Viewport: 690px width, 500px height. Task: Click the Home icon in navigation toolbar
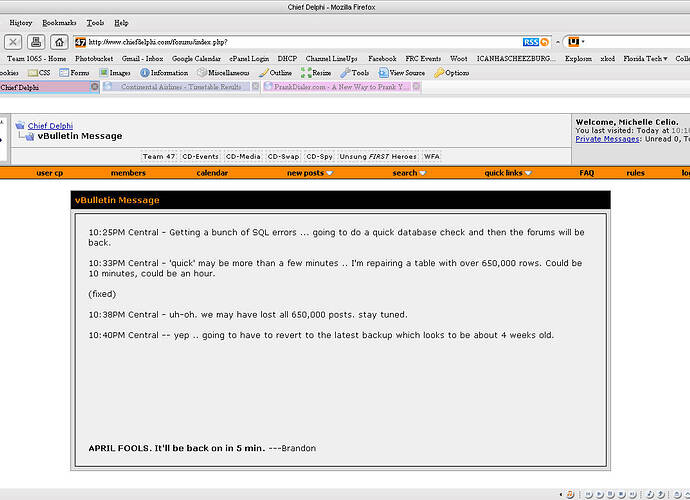(59, 42)
